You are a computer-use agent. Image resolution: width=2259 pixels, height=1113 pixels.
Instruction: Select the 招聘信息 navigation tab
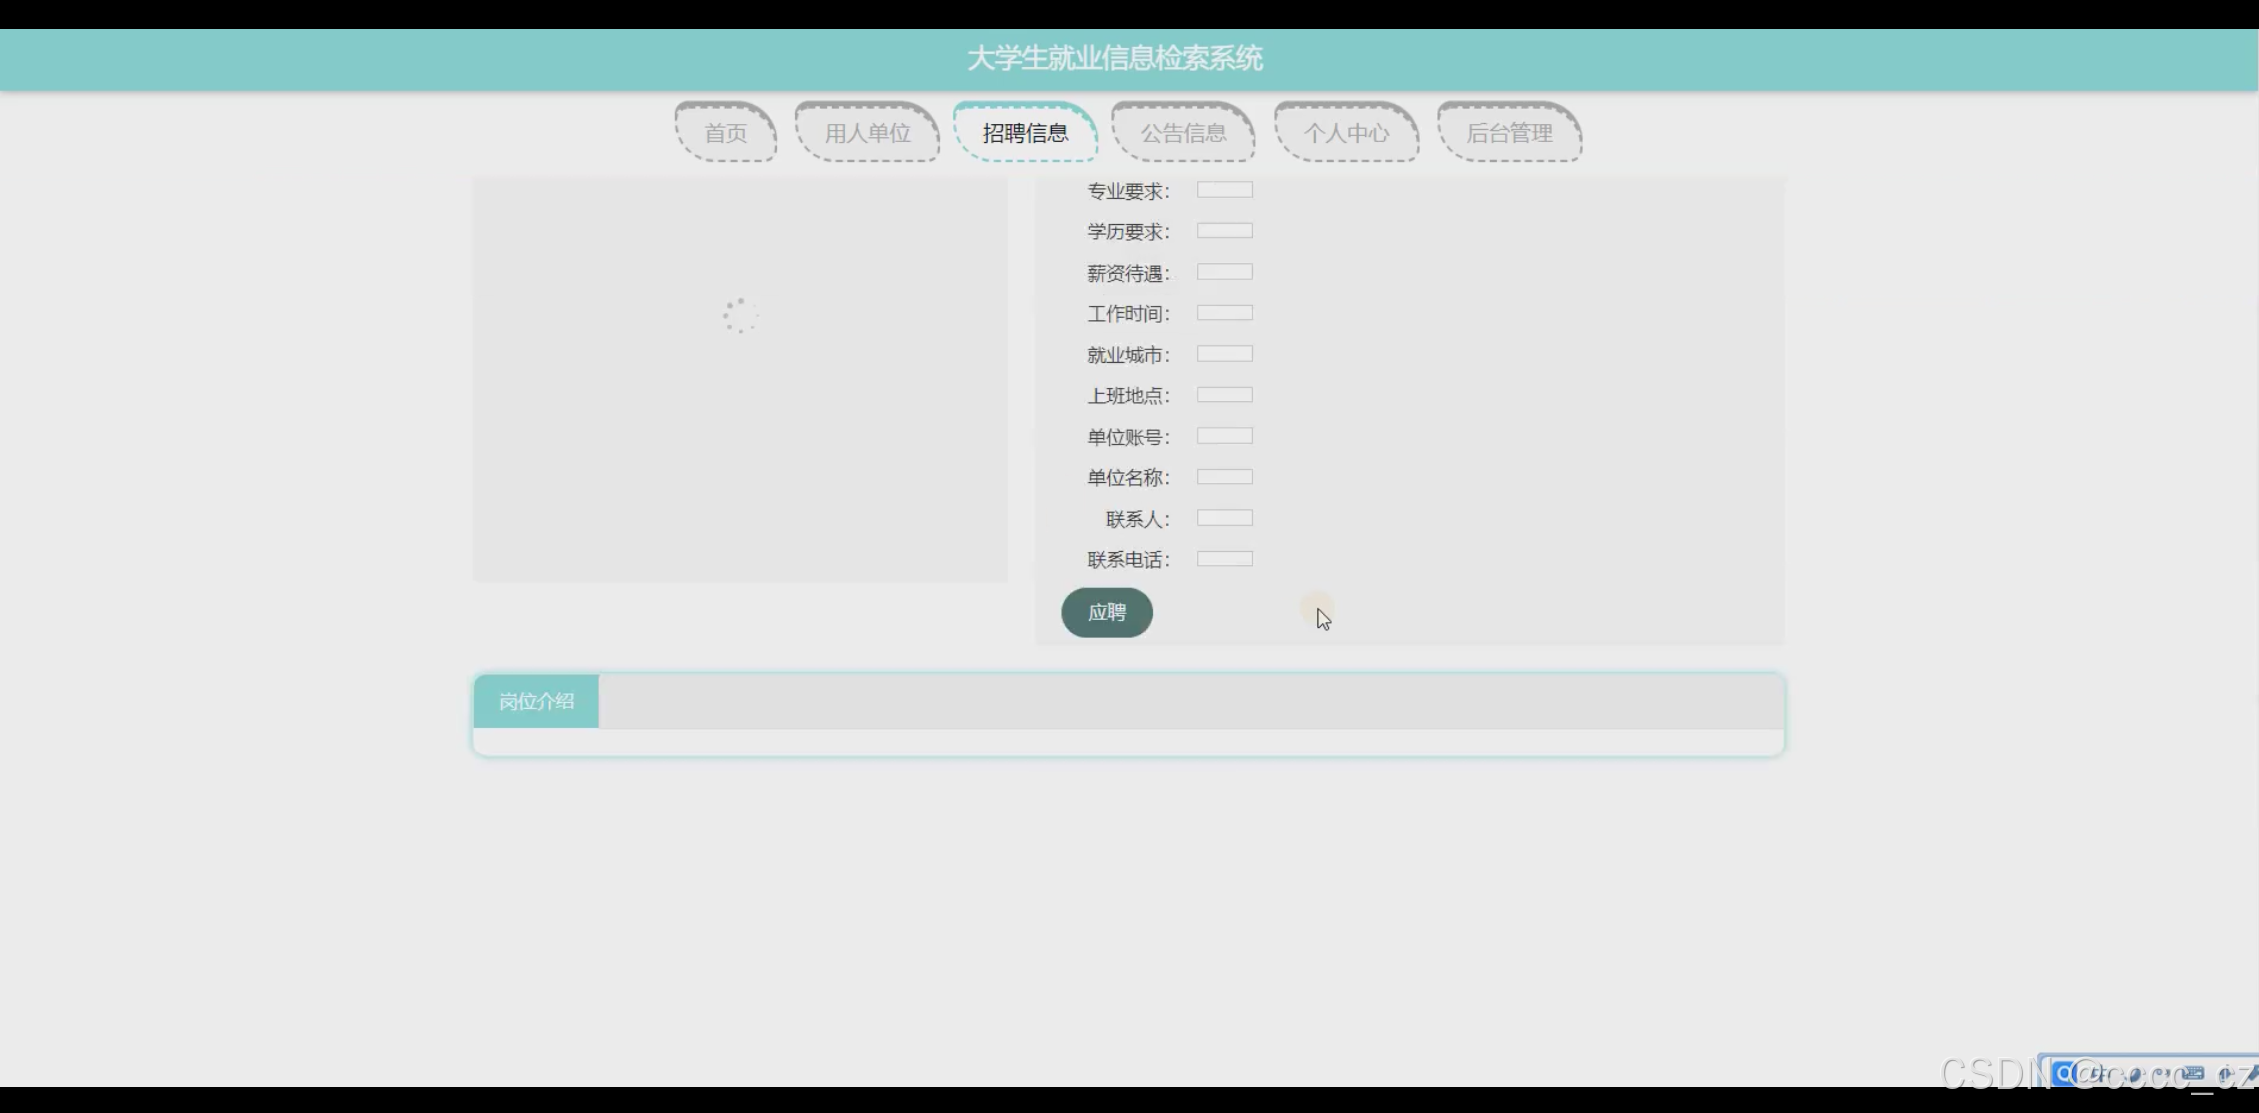[x=1025, y=133]
